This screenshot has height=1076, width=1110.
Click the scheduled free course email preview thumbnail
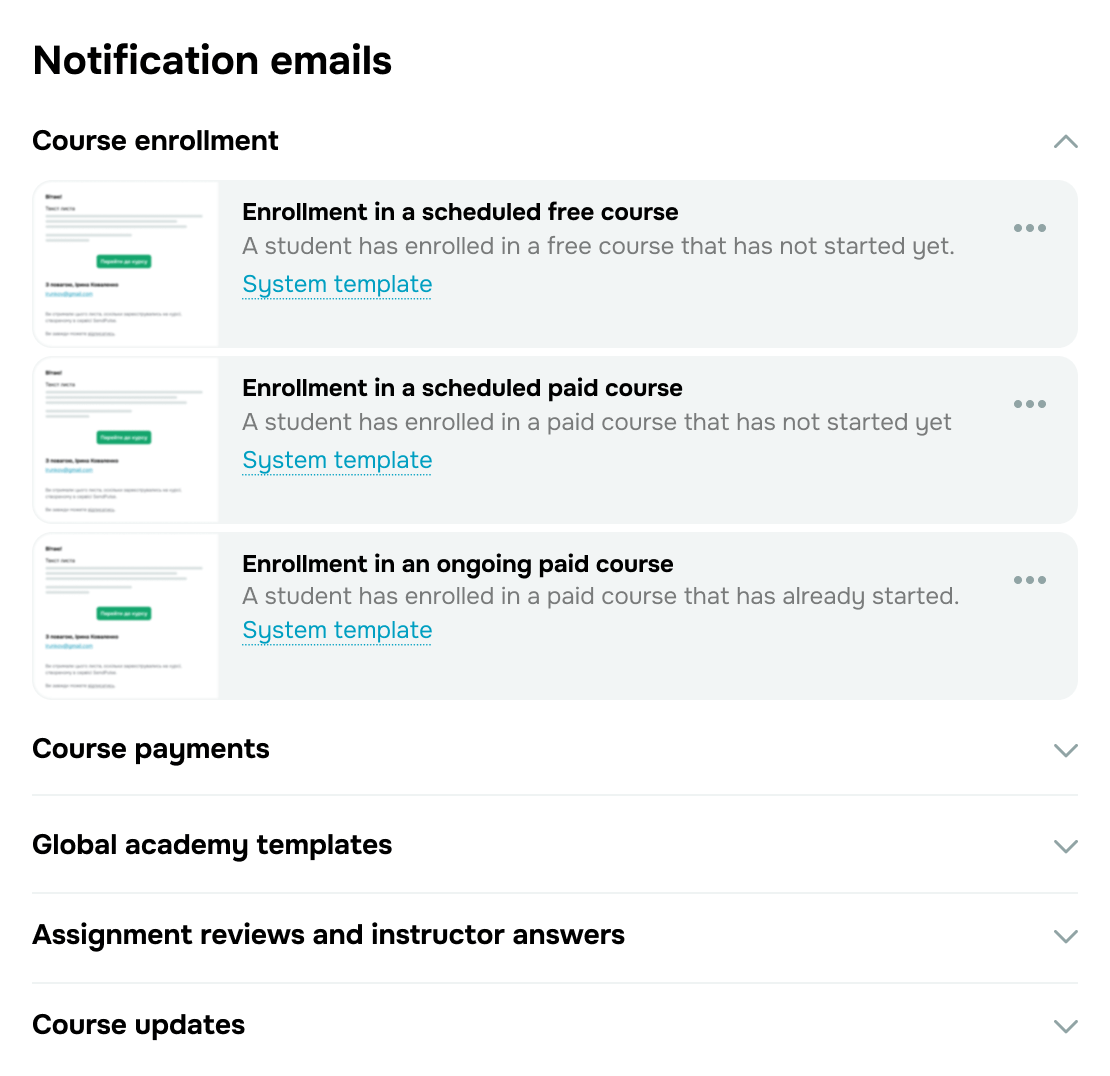coord(126,264)
